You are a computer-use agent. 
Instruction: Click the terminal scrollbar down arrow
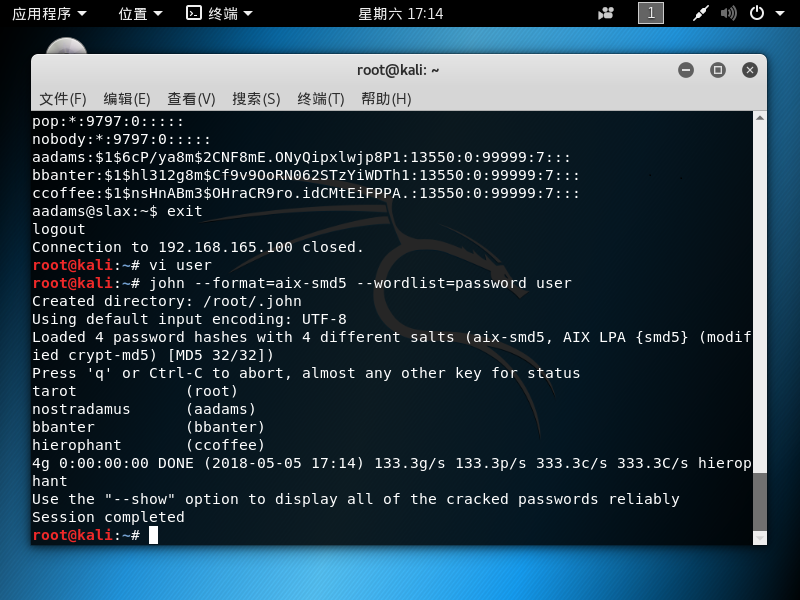[760, 538]
